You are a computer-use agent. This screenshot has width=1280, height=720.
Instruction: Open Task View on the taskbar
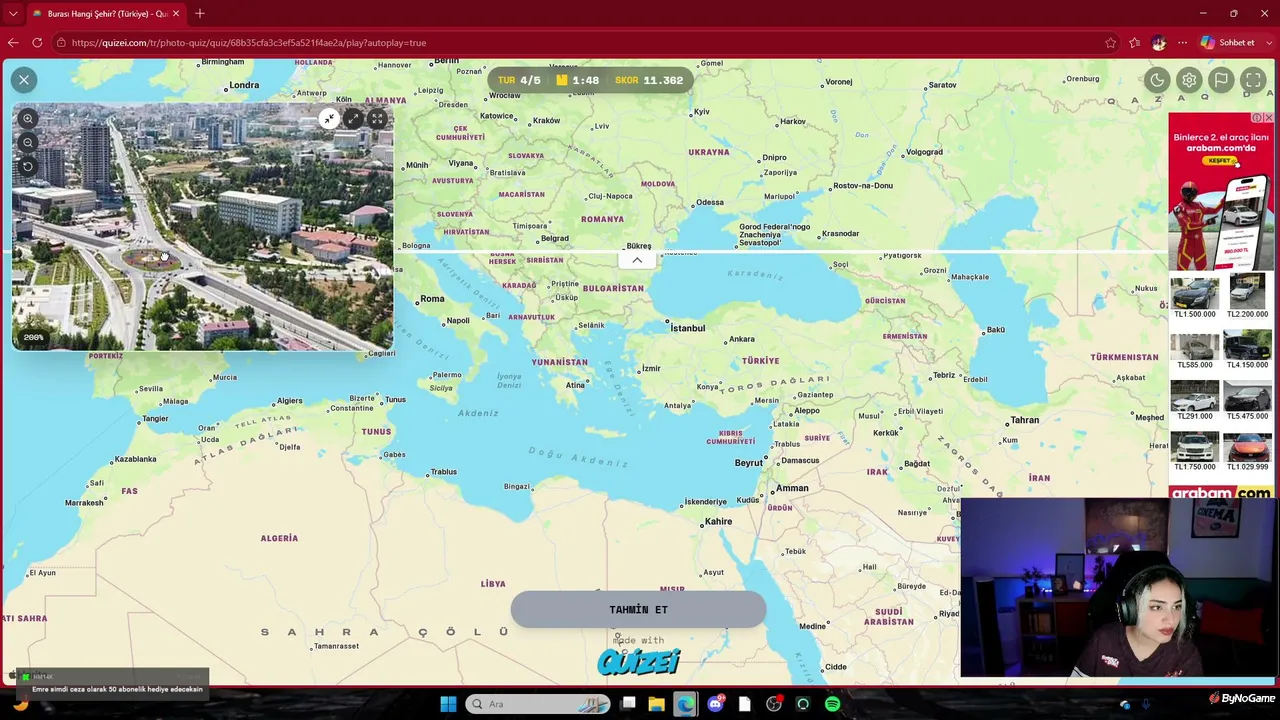(x=628, y=704)
